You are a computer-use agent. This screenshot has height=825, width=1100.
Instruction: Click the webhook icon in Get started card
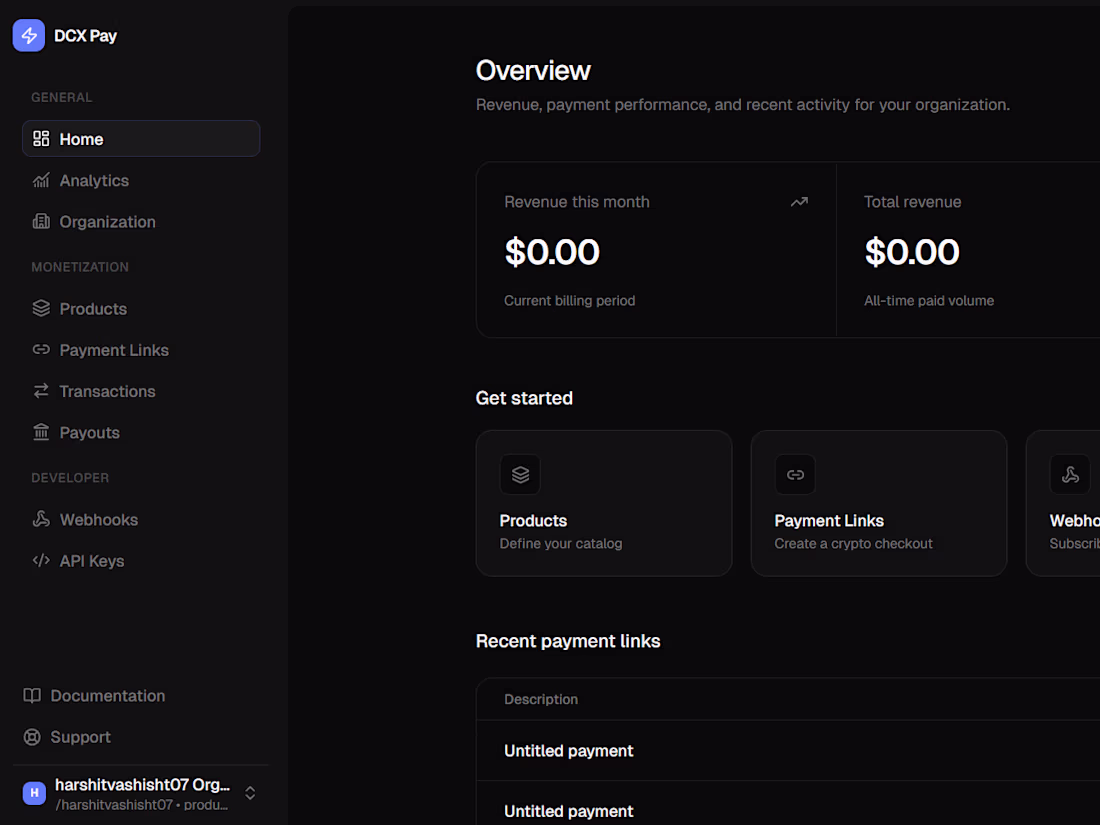[1071, 475]
